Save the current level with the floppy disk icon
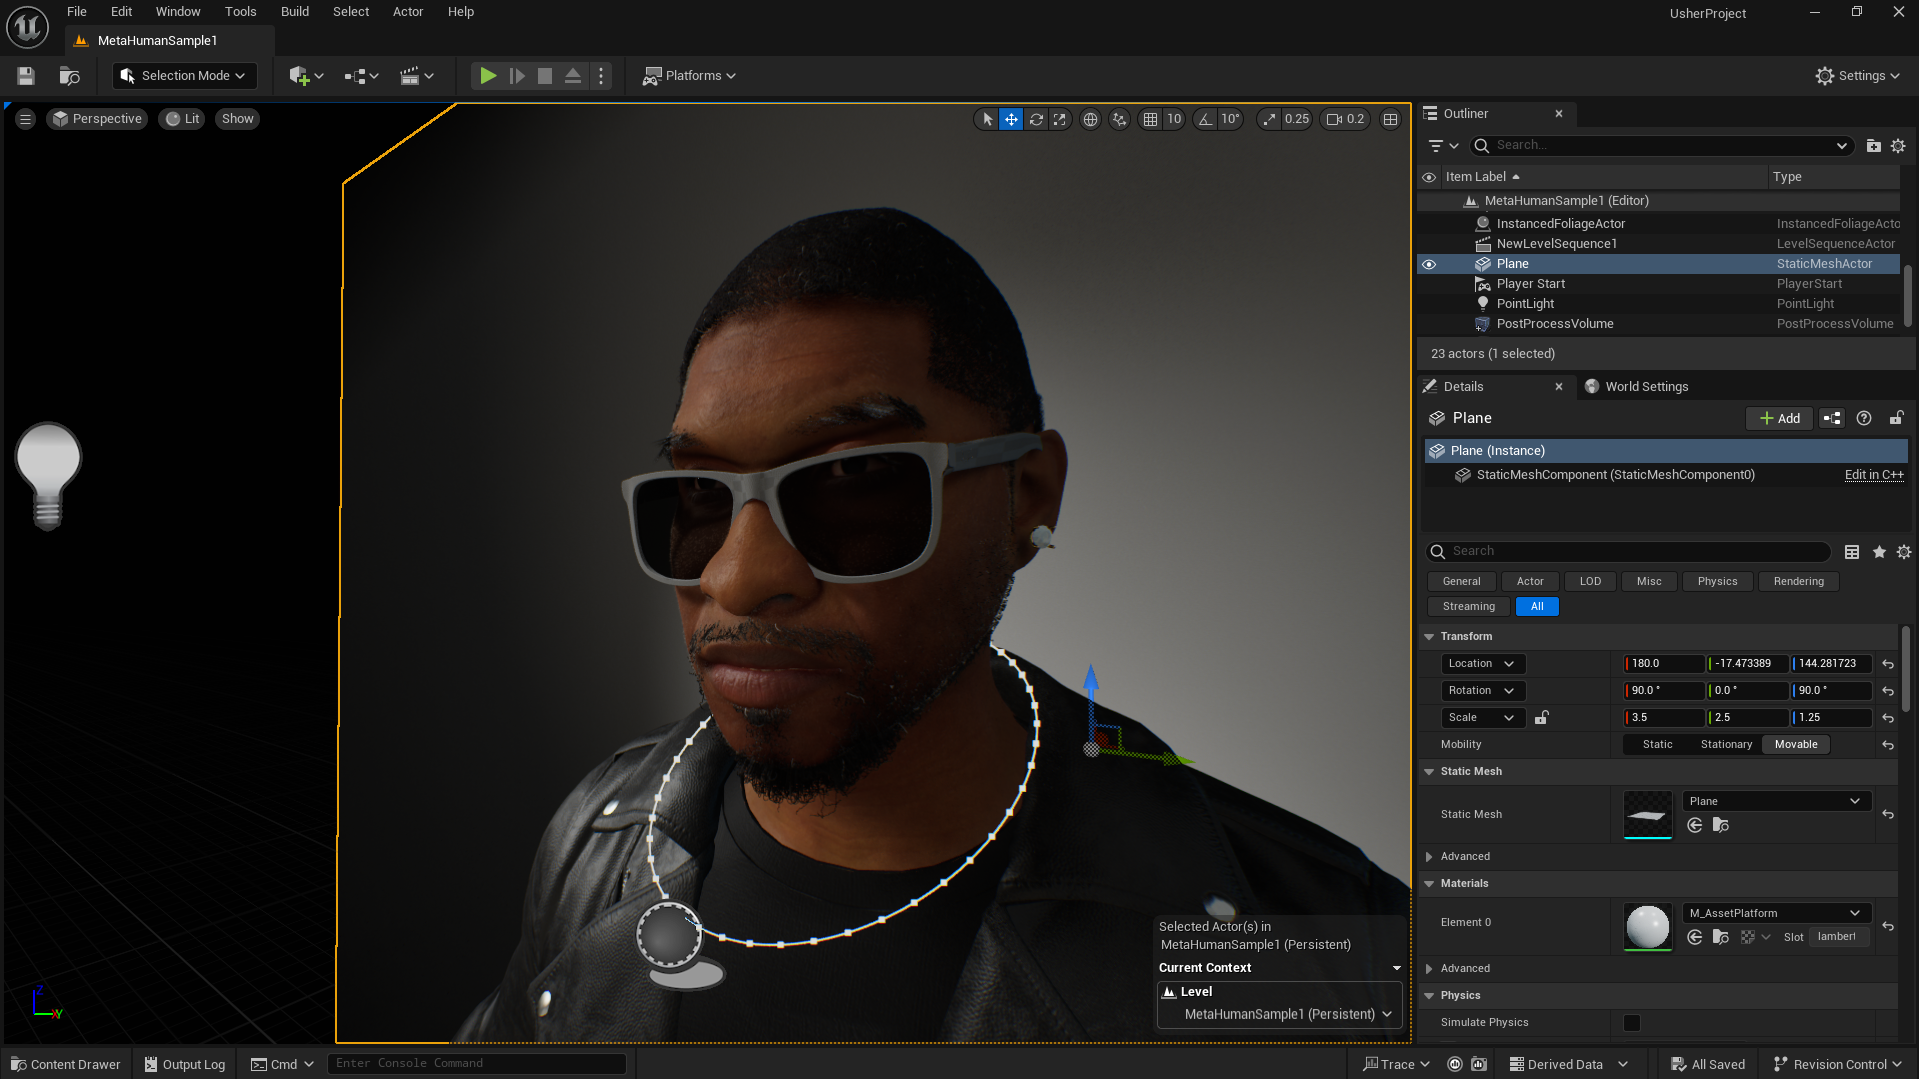This screenshot has height=1079, width=1919. (26, 76)
